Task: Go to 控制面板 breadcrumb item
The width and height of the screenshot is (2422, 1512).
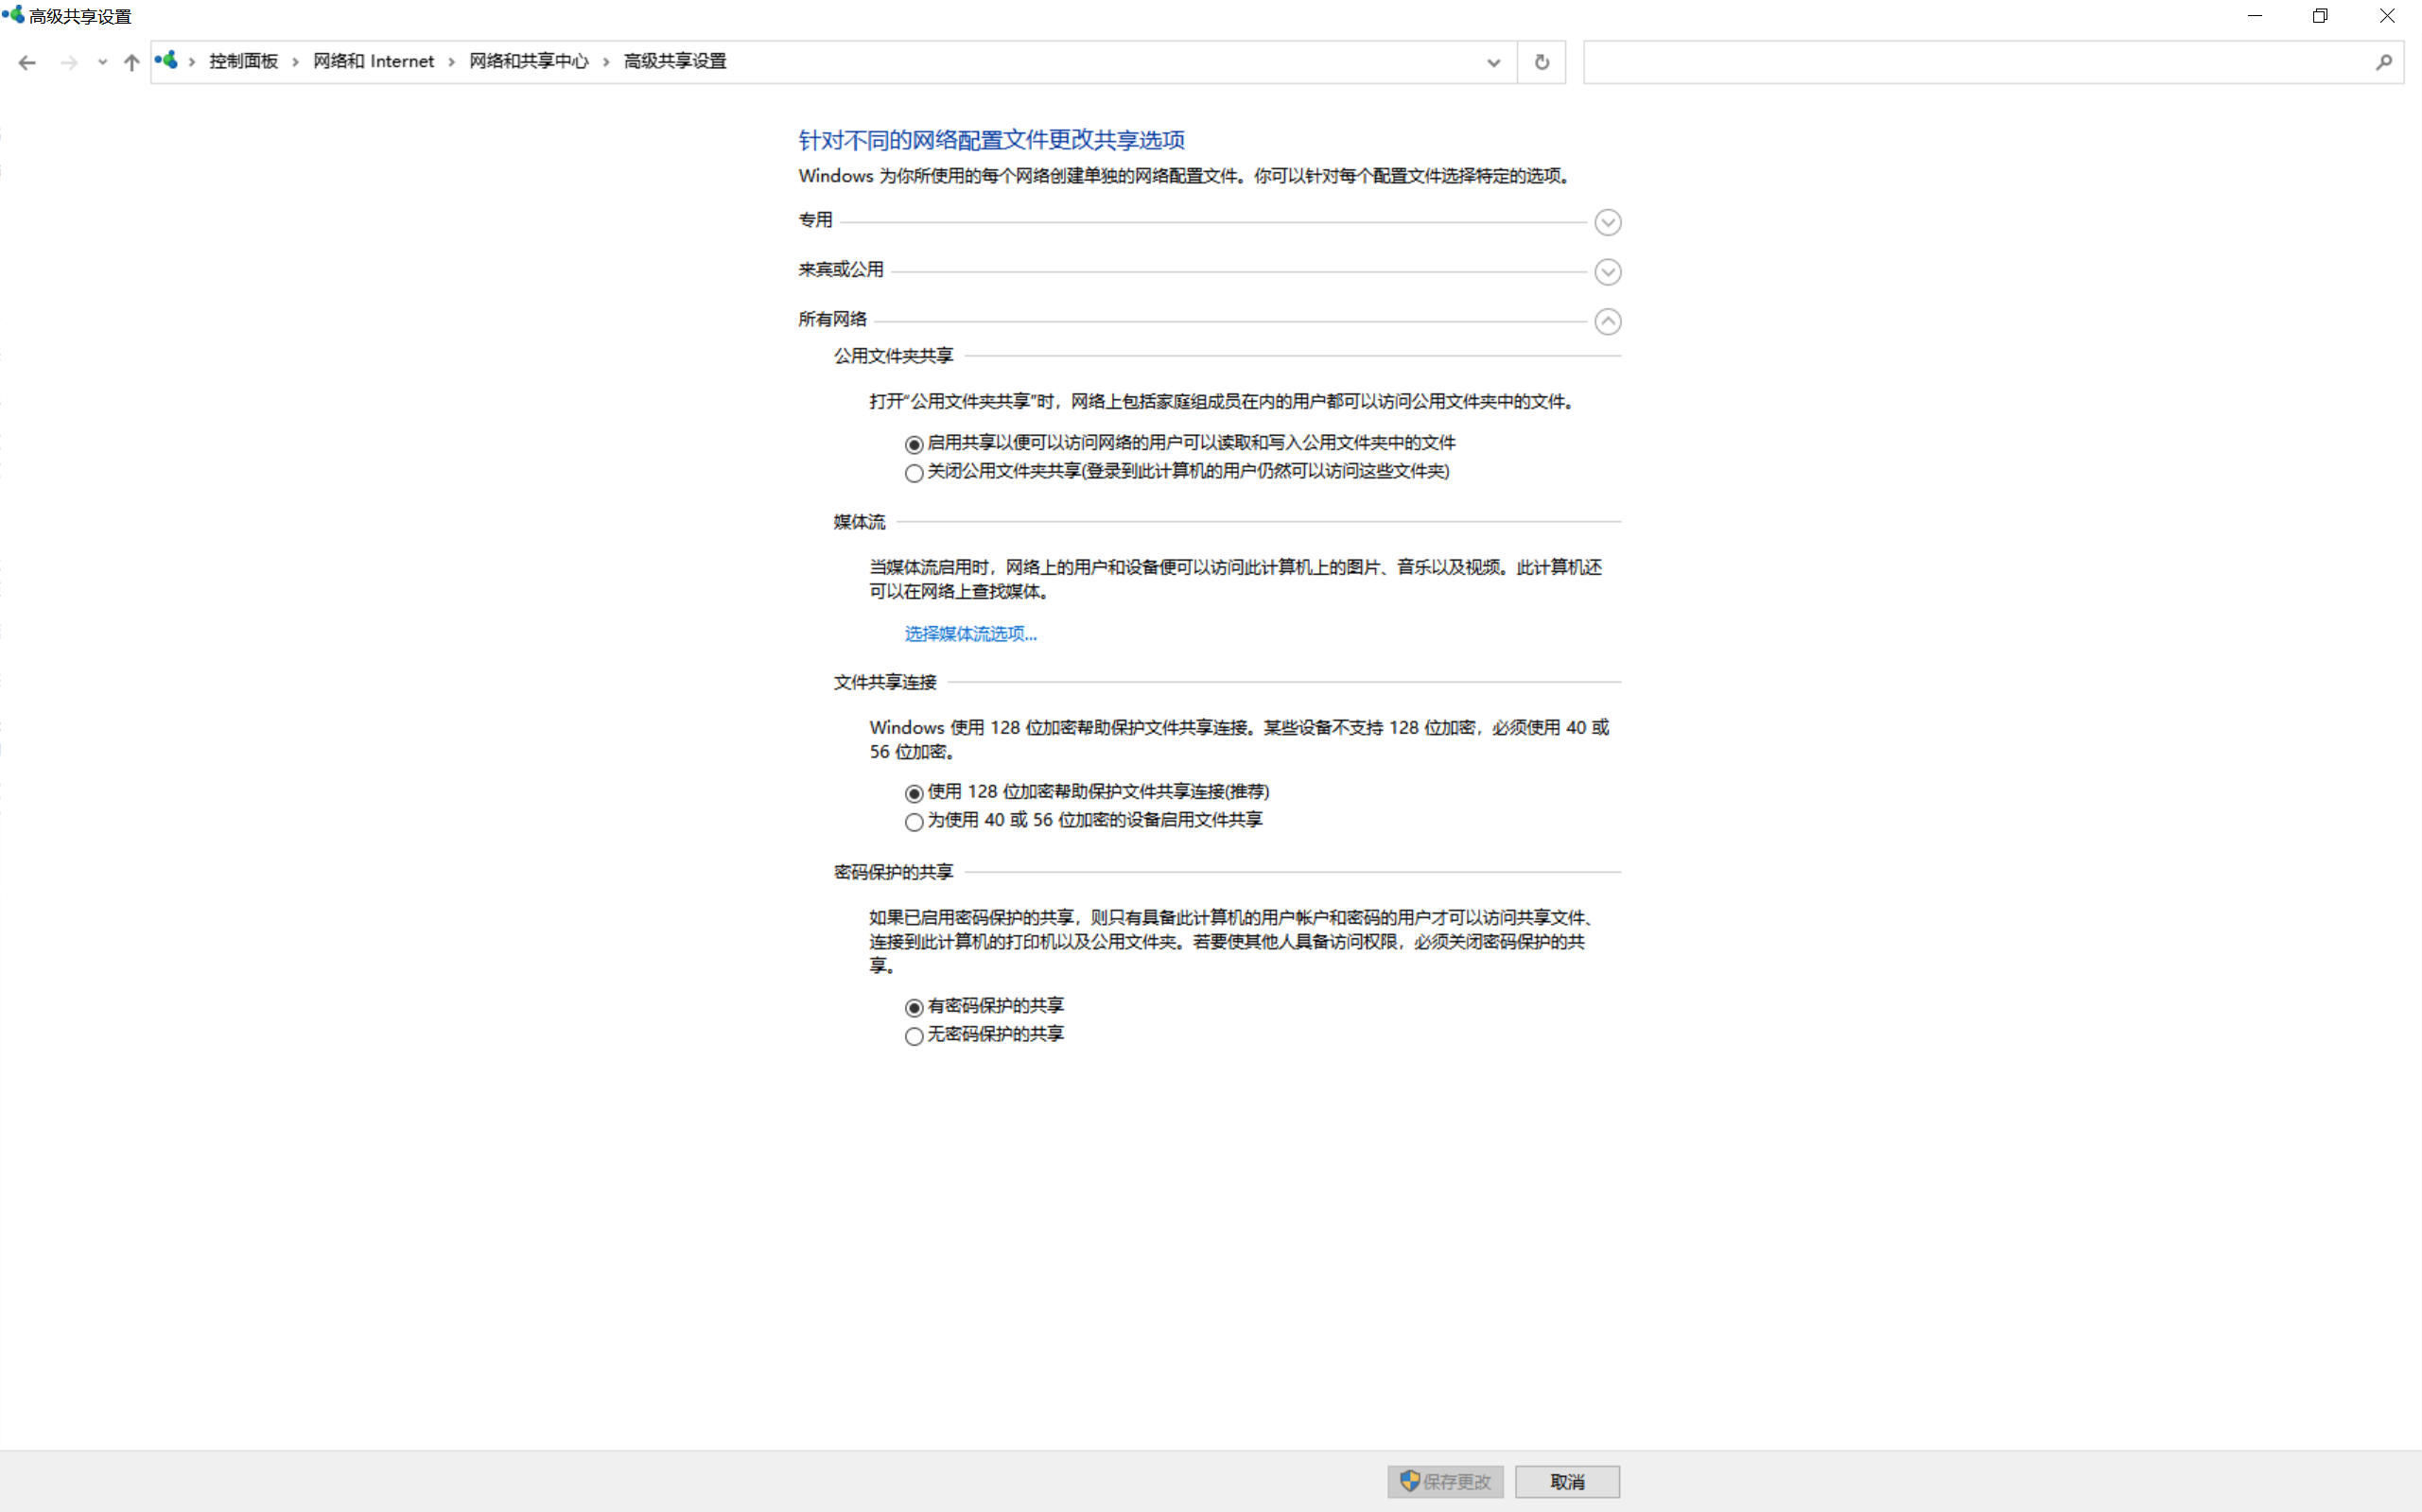Action: click(243, 61)
